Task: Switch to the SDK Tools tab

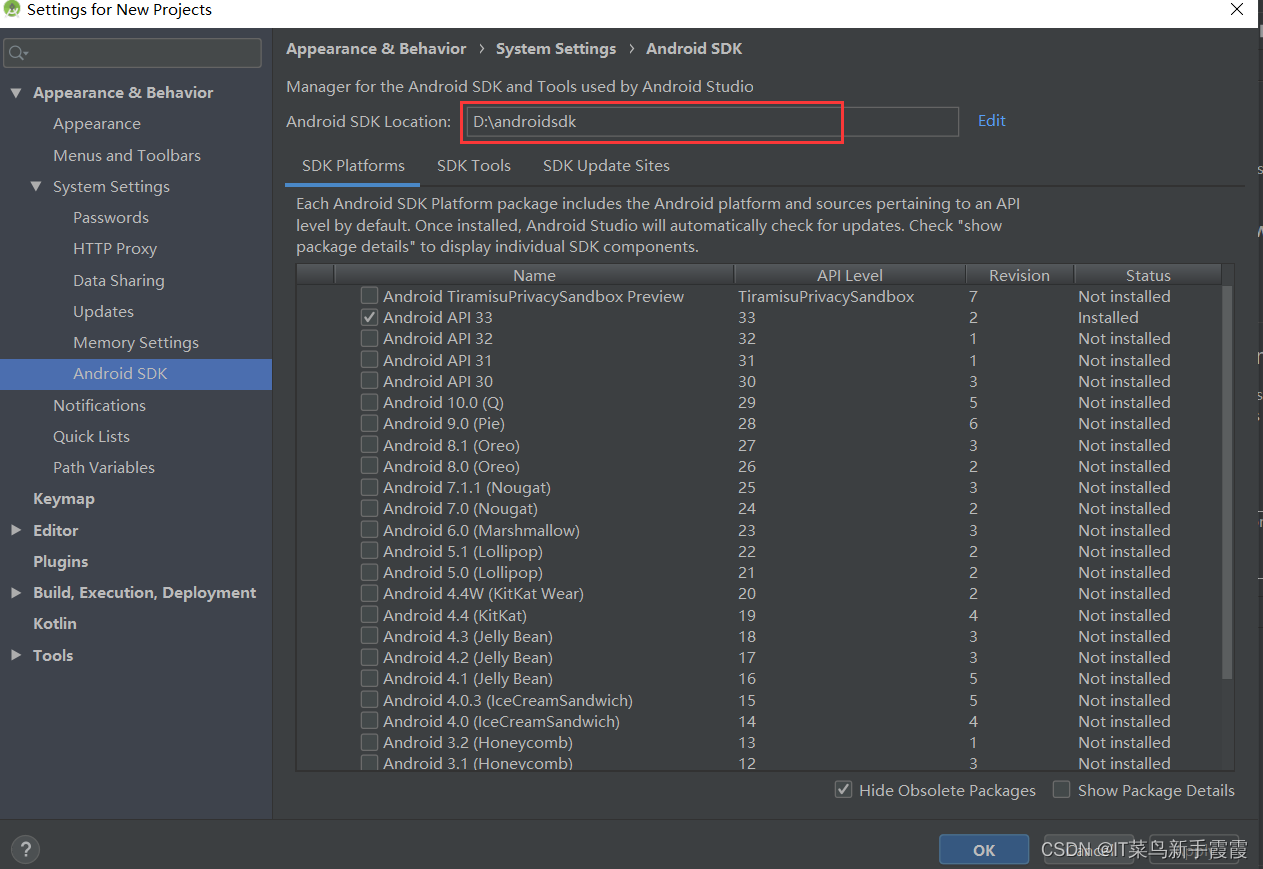Action: coord(474,166)
